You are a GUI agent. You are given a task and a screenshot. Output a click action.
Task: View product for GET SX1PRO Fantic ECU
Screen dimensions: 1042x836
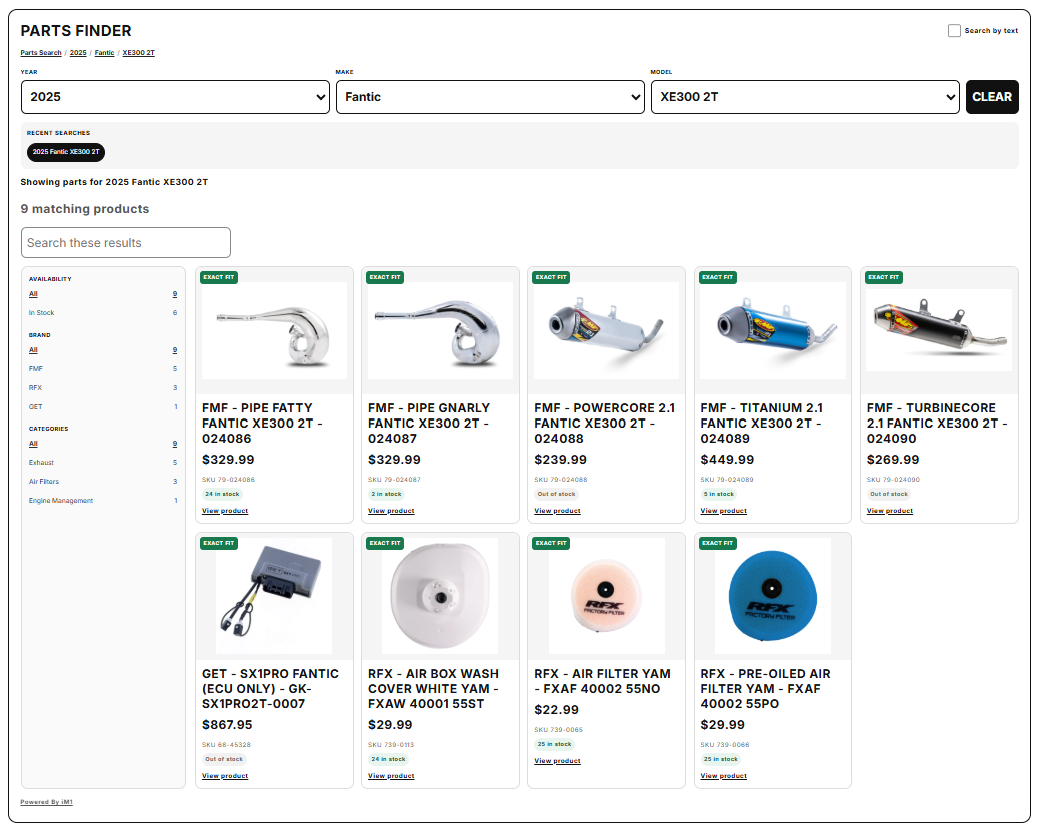point(225,776)
